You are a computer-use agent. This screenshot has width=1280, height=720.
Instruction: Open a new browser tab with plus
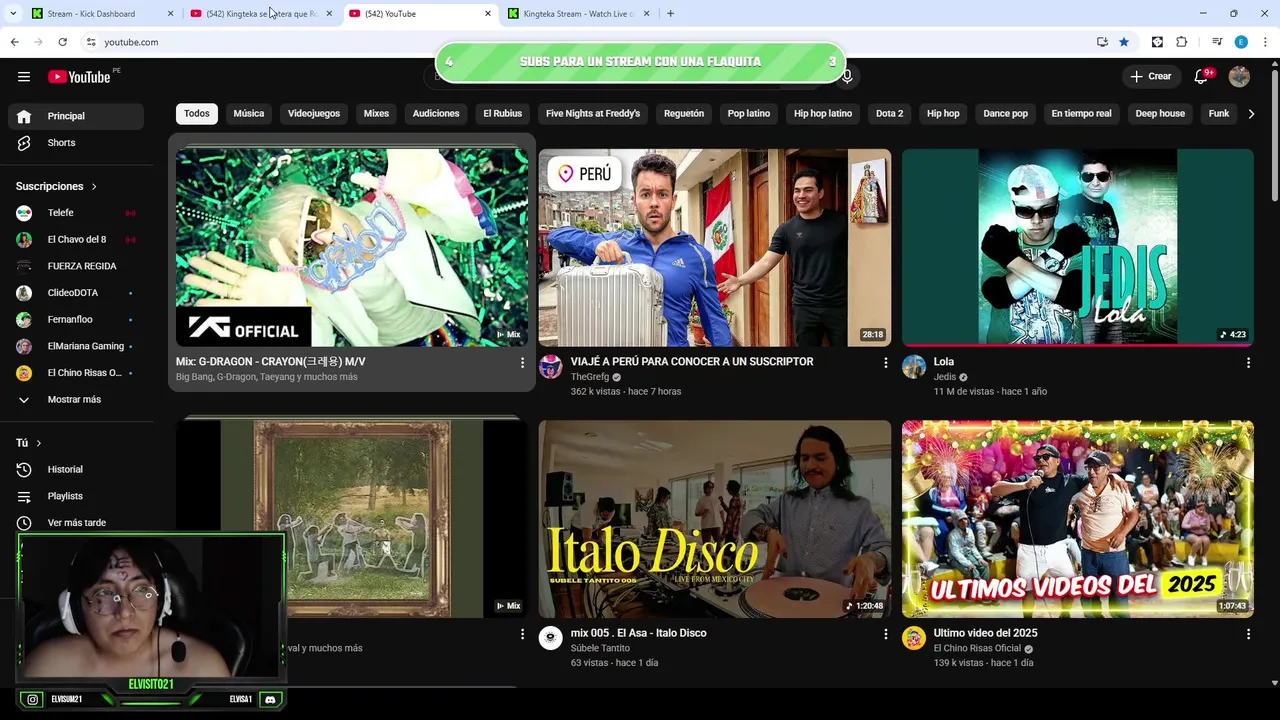tap(670, 13)
